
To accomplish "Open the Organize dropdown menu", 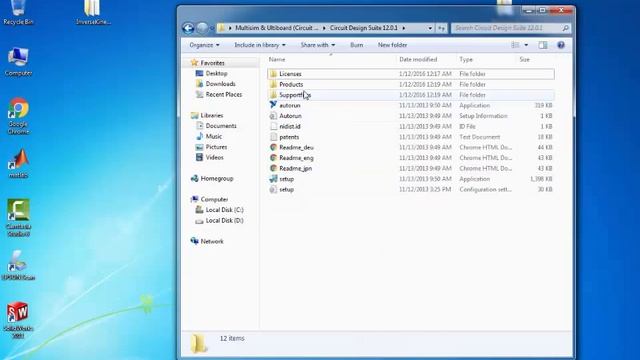I will (x=204, y=45).
